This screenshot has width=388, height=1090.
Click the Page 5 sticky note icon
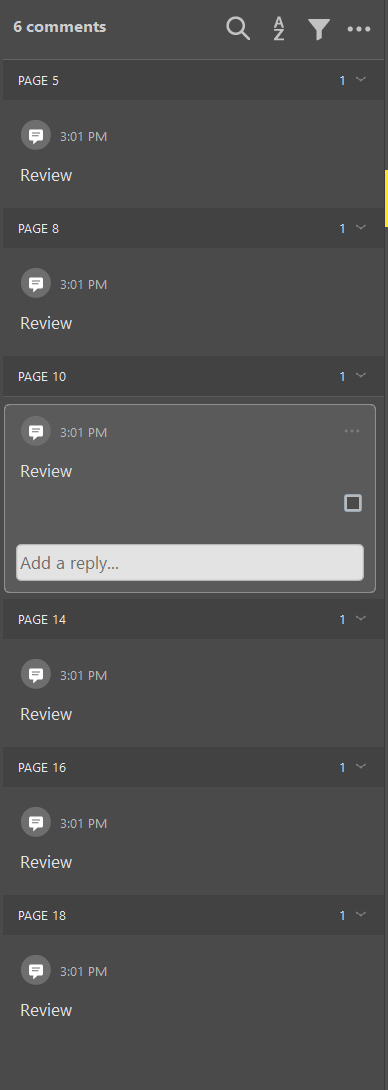click(35, 136)
